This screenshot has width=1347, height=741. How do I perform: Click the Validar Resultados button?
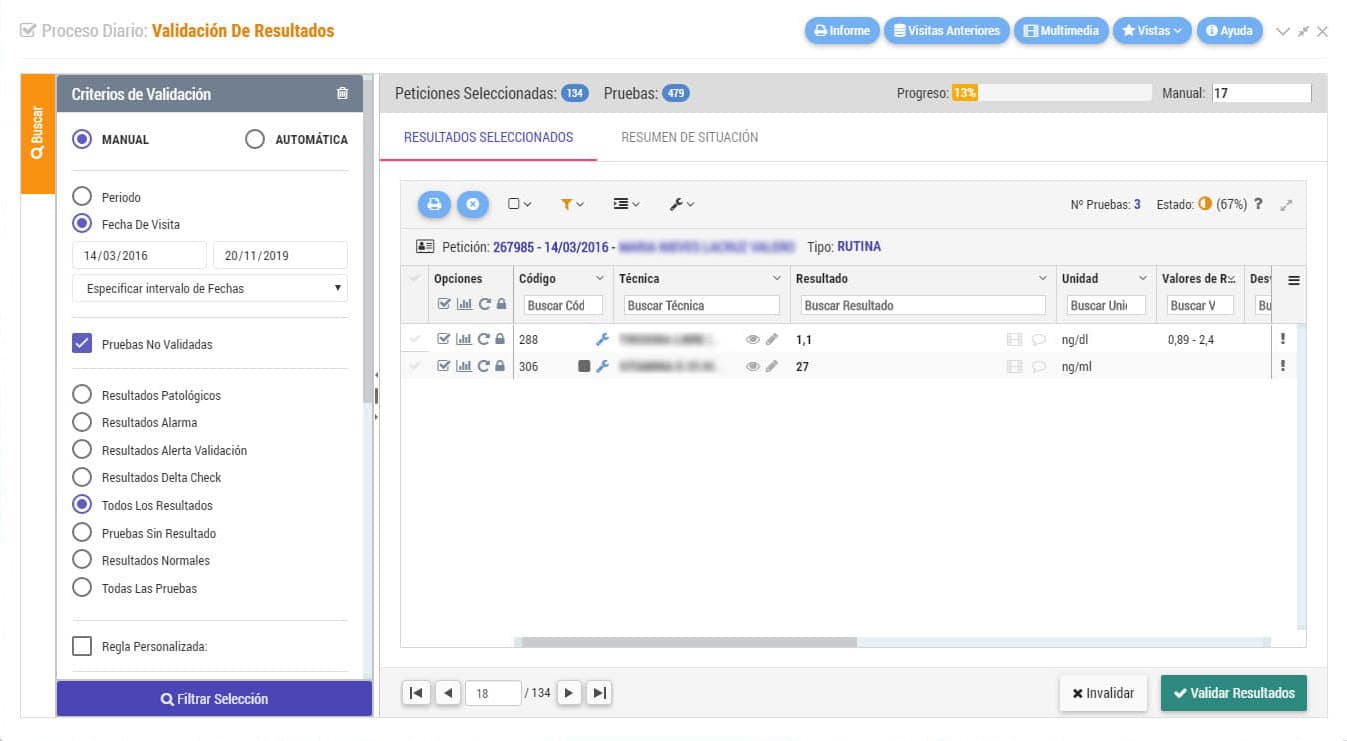point(1233,693)
